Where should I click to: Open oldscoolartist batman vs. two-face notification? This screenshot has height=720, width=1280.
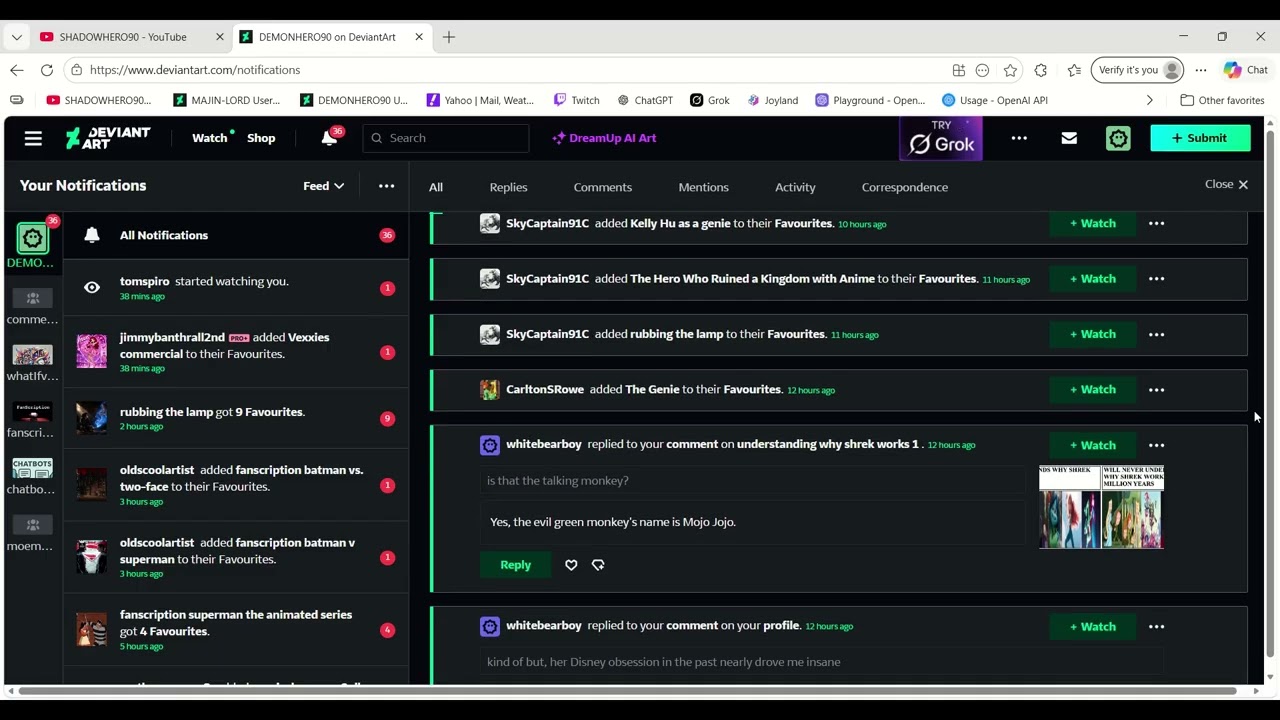(x=236, y=485)
